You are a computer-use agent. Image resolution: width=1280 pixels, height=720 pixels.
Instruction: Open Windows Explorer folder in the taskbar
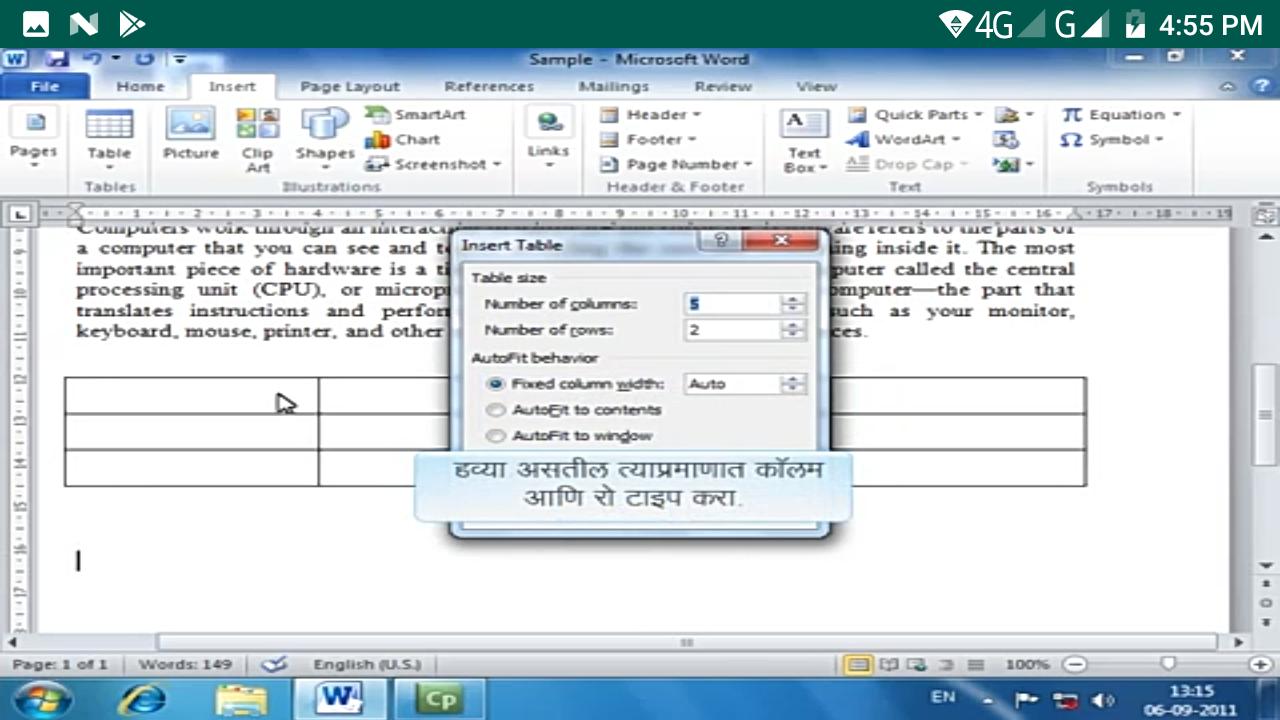pos(242,698)
